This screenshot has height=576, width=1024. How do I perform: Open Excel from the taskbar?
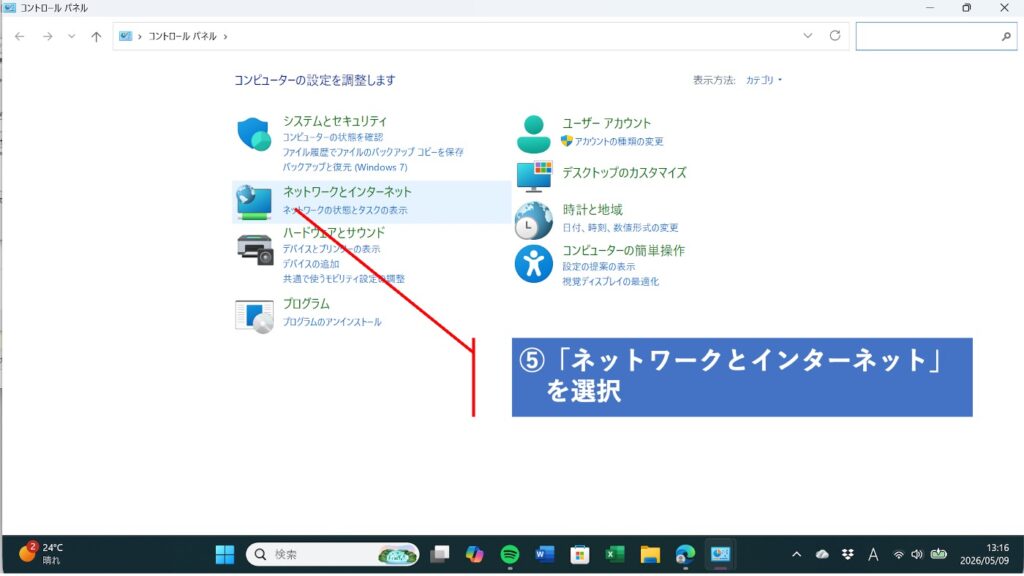tap(615, 554)
